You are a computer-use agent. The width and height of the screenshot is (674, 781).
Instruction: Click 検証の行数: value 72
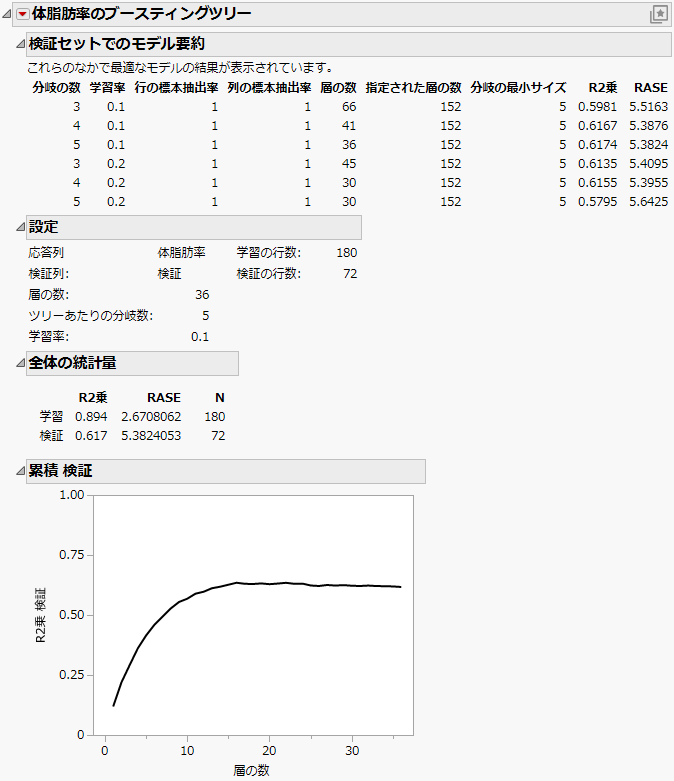click(350, 273)
